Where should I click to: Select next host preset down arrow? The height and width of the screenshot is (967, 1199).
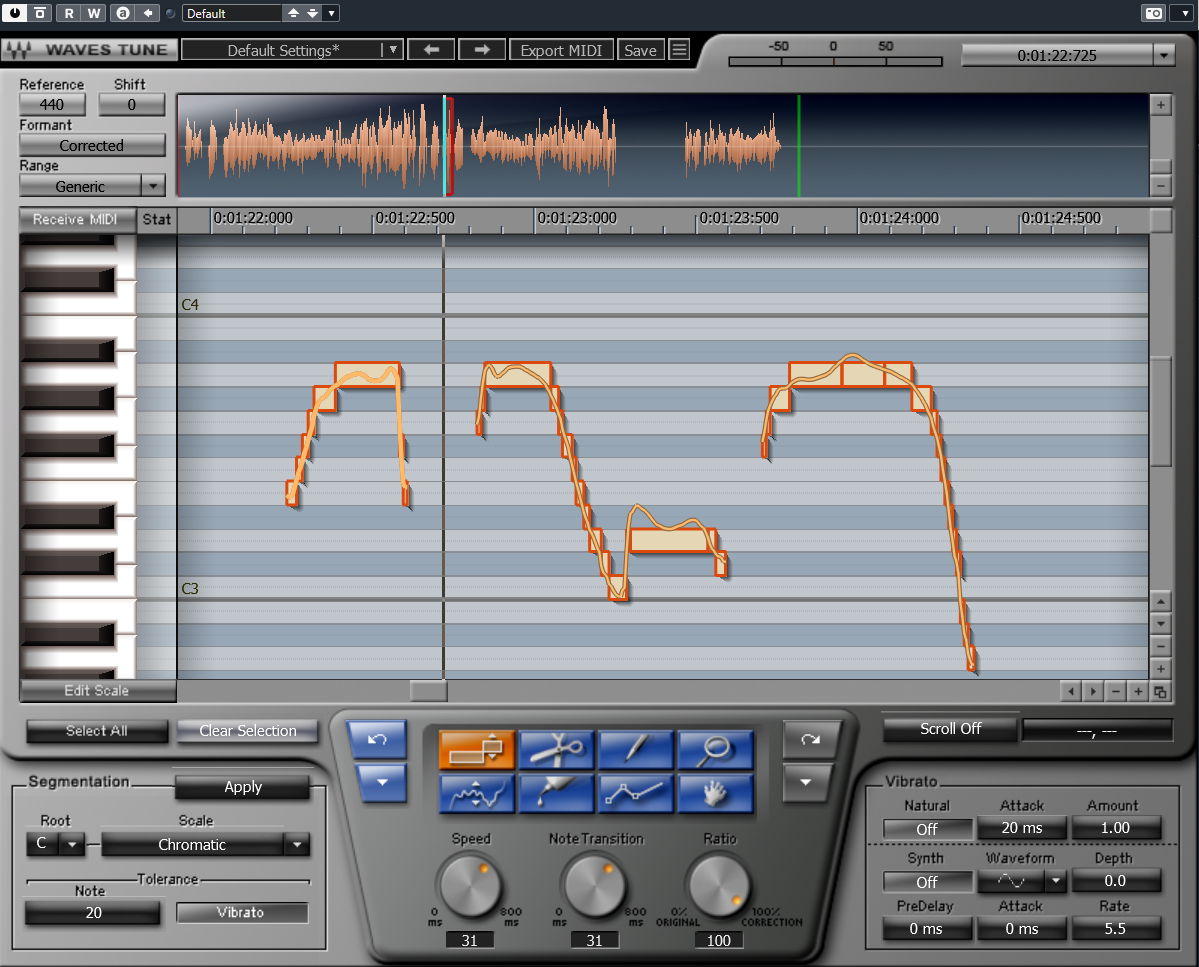(x=312, y=13)
